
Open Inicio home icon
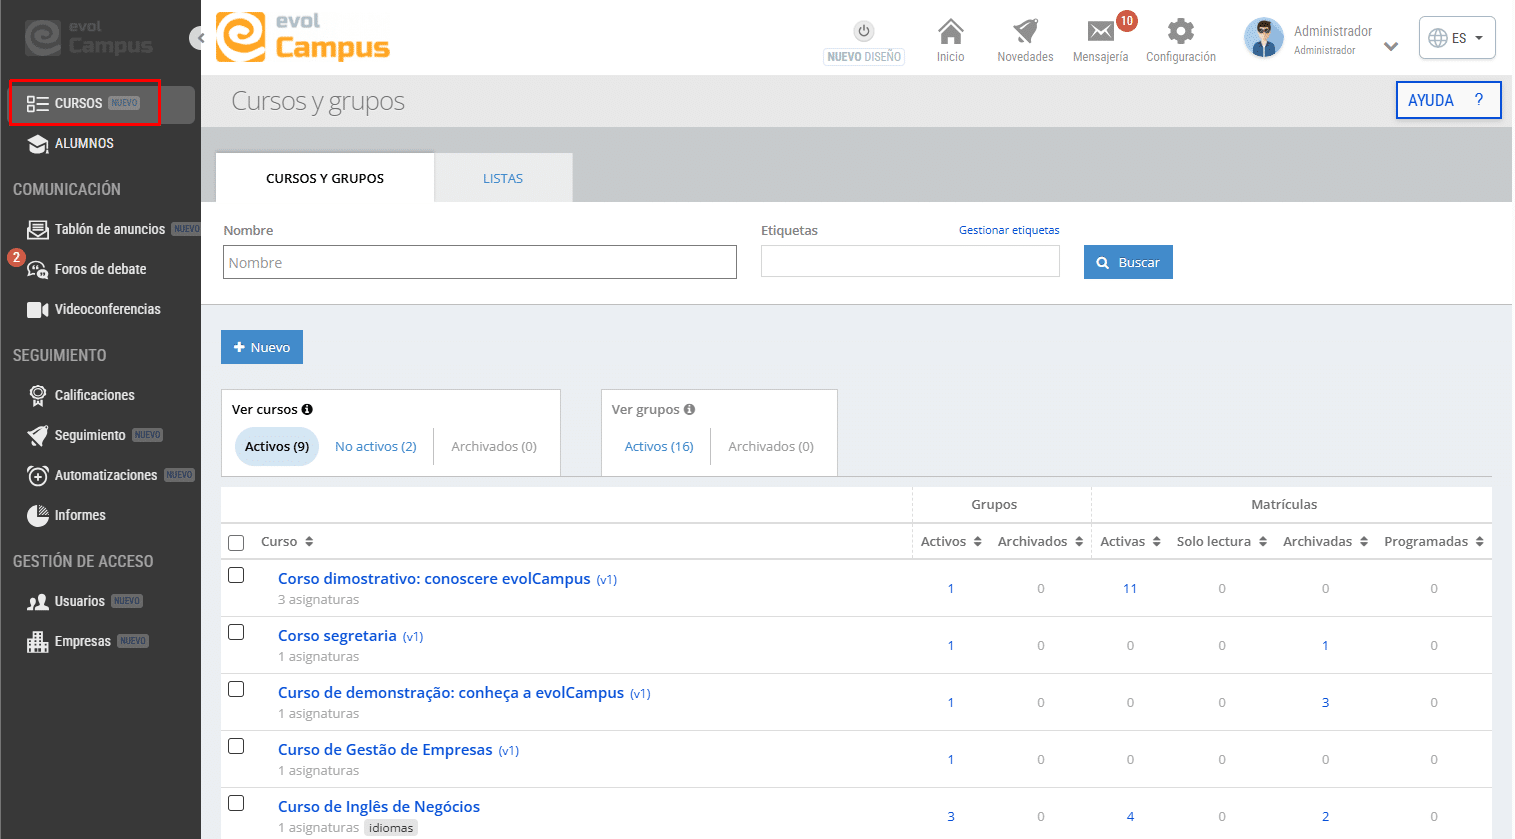(950, 32)
